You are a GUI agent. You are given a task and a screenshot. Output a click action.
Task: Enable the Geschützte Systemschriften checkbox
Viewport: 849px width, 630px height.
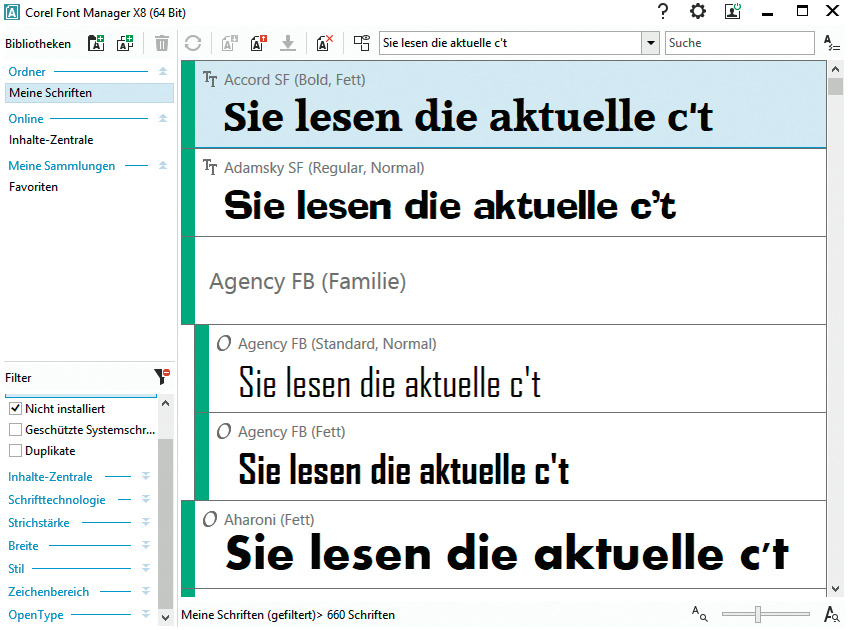click(16, 430)
